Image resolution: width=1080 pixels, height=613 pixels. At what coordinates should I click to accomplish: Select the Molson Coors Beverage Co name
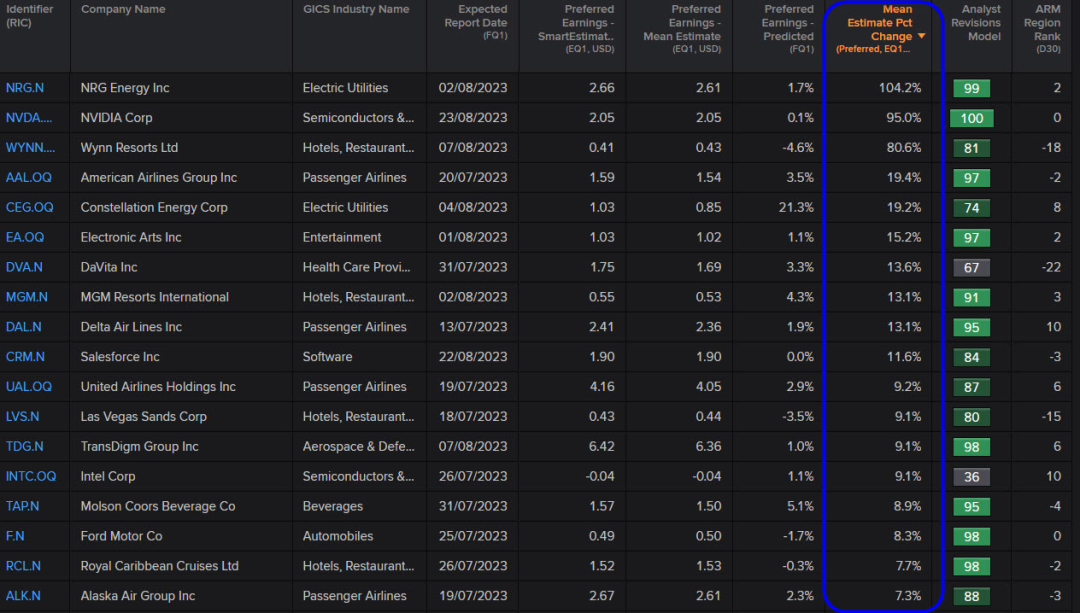[158, 506]
